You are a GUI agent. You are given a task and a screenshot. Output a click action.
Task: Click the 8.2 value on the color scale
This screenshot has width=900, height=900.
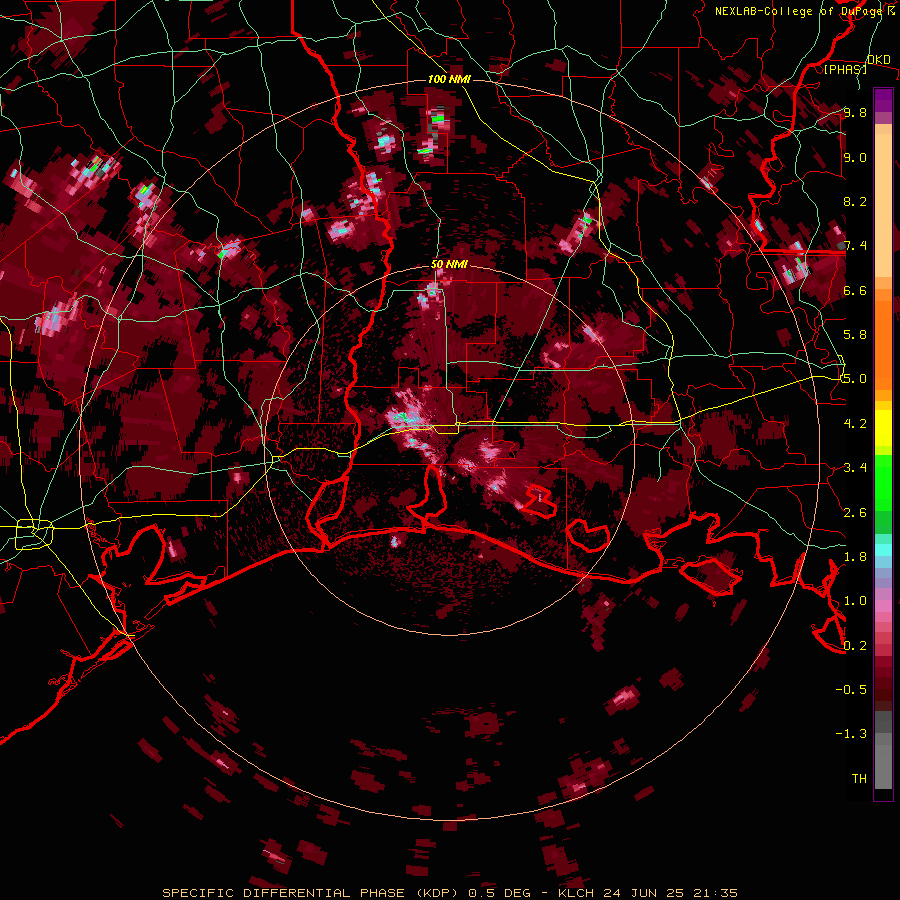(855, 201)
